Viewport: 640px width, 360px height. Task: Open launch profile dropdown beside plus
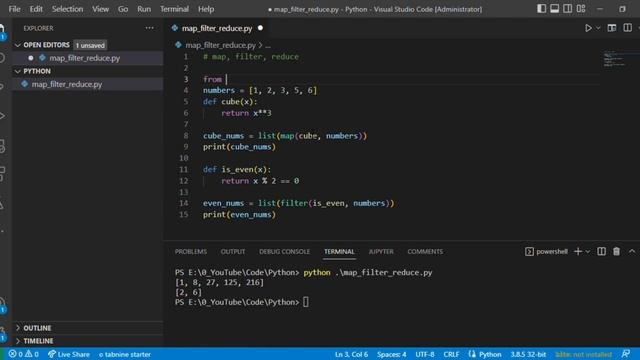coord(588,251)
